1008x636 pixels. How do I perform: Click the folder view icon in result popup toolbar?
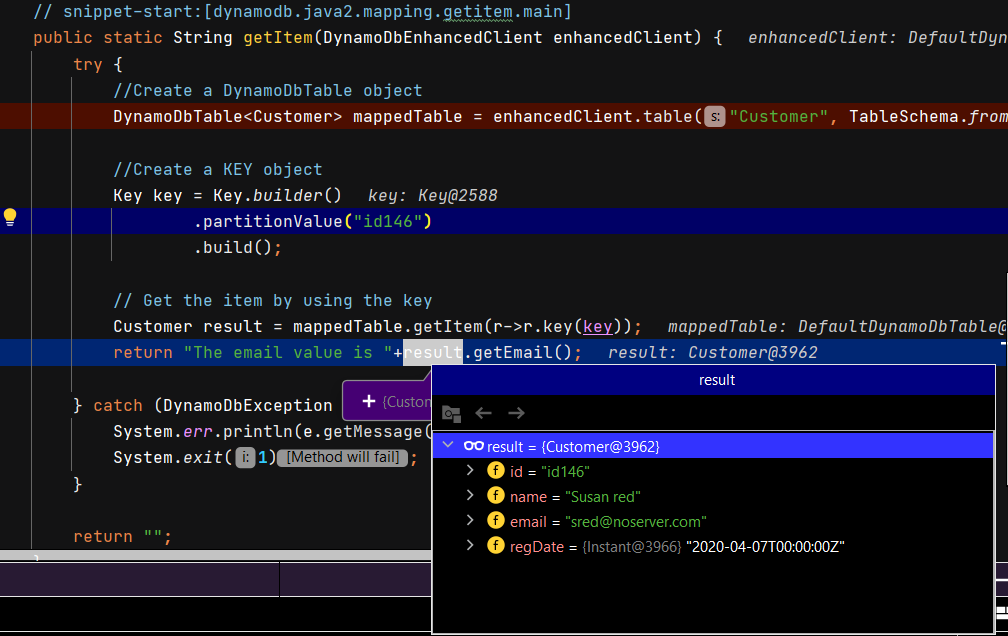(452, 414)
